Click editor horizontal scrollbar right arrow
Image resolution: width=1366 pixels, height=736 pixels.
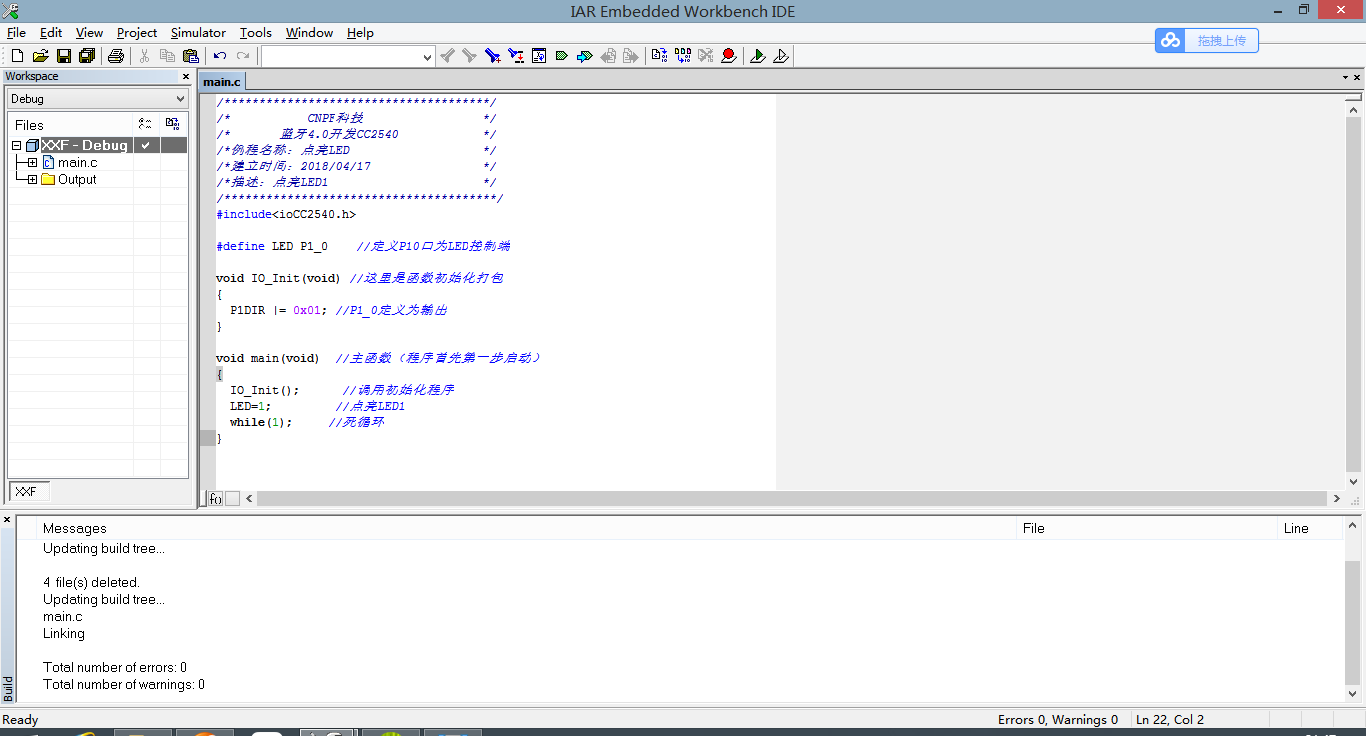click(1337, 498)
